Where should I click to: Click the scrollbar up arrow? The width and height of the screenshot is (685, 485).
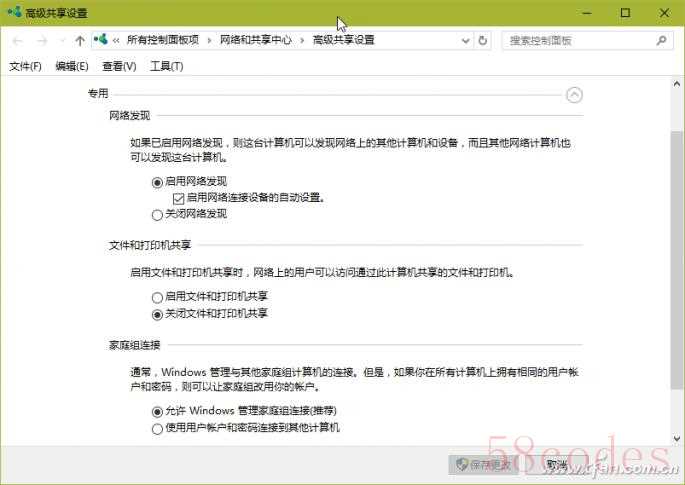coord(677,83)
